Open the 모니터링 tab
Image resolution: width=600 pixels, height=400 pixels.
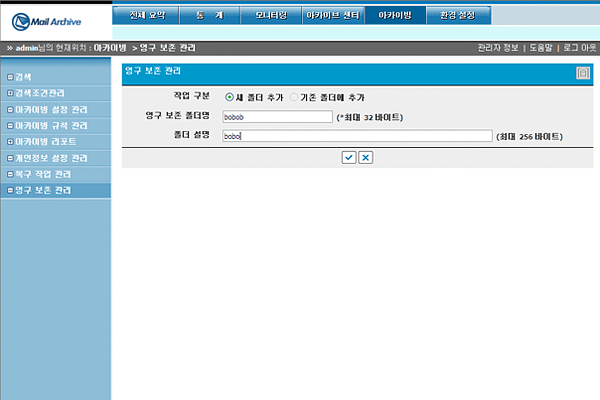pyautogui.click(x=271, y=15)
